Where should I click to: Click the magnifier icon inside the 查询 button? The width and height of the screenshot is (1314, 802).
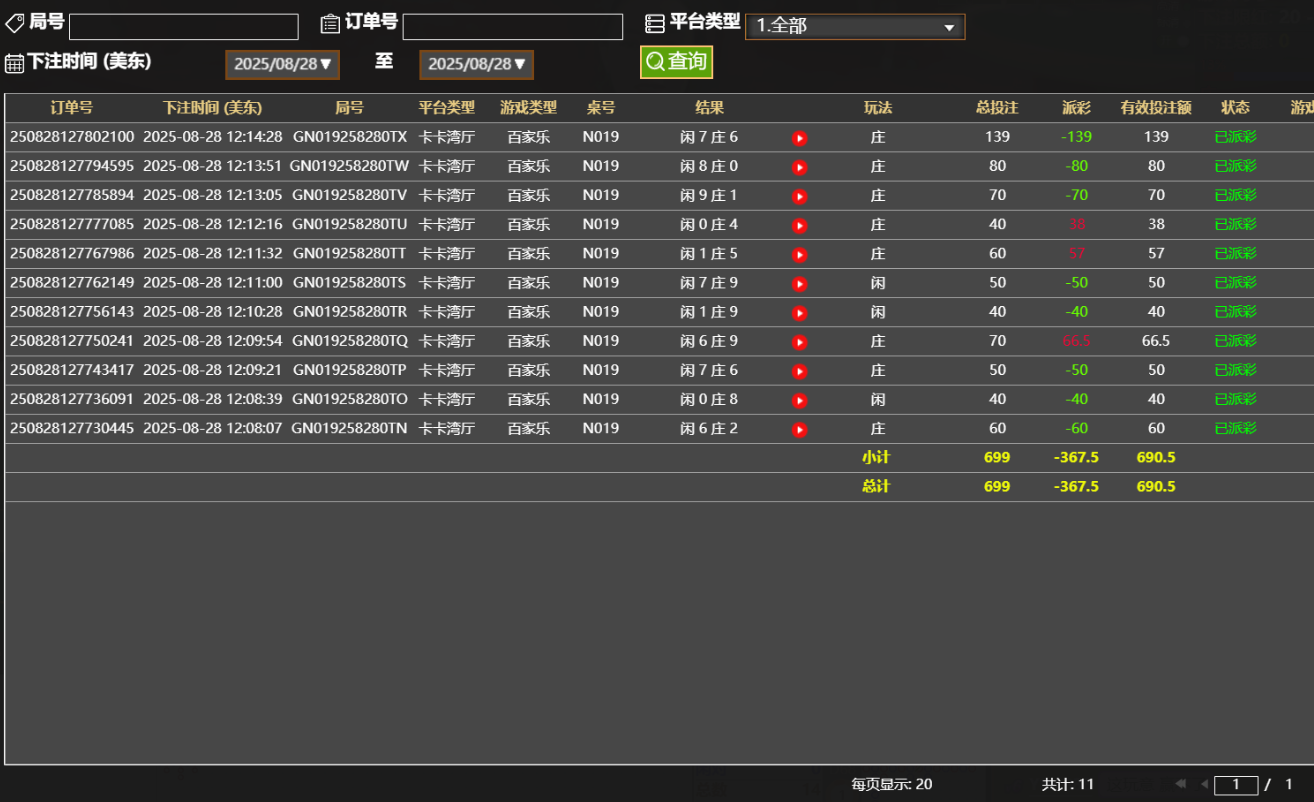(x=655, y=61)
